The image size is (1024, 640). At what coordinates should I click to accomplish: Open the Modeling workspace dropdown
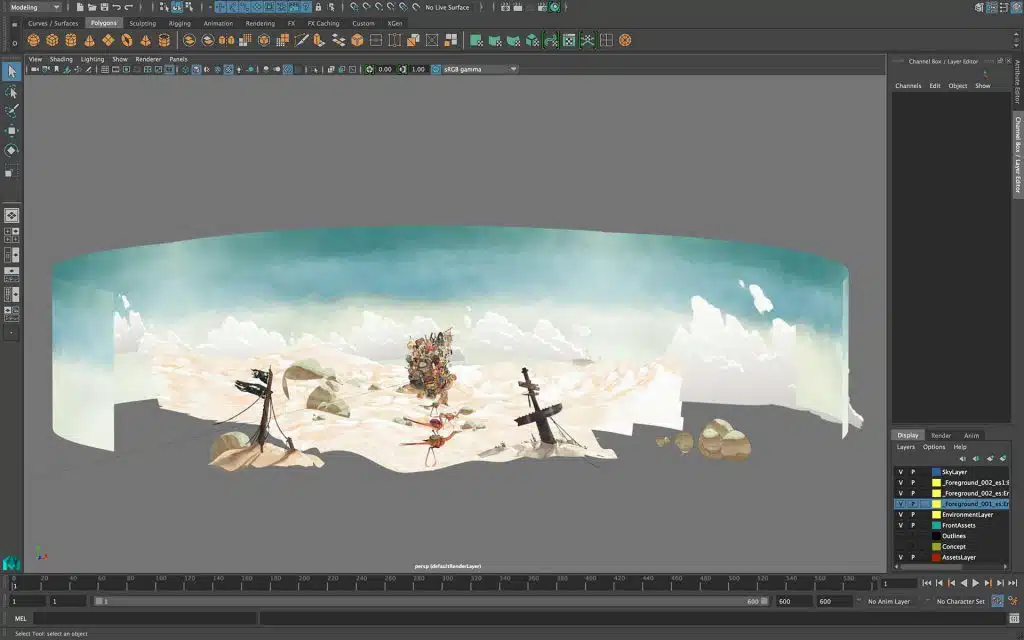(34, 7)
